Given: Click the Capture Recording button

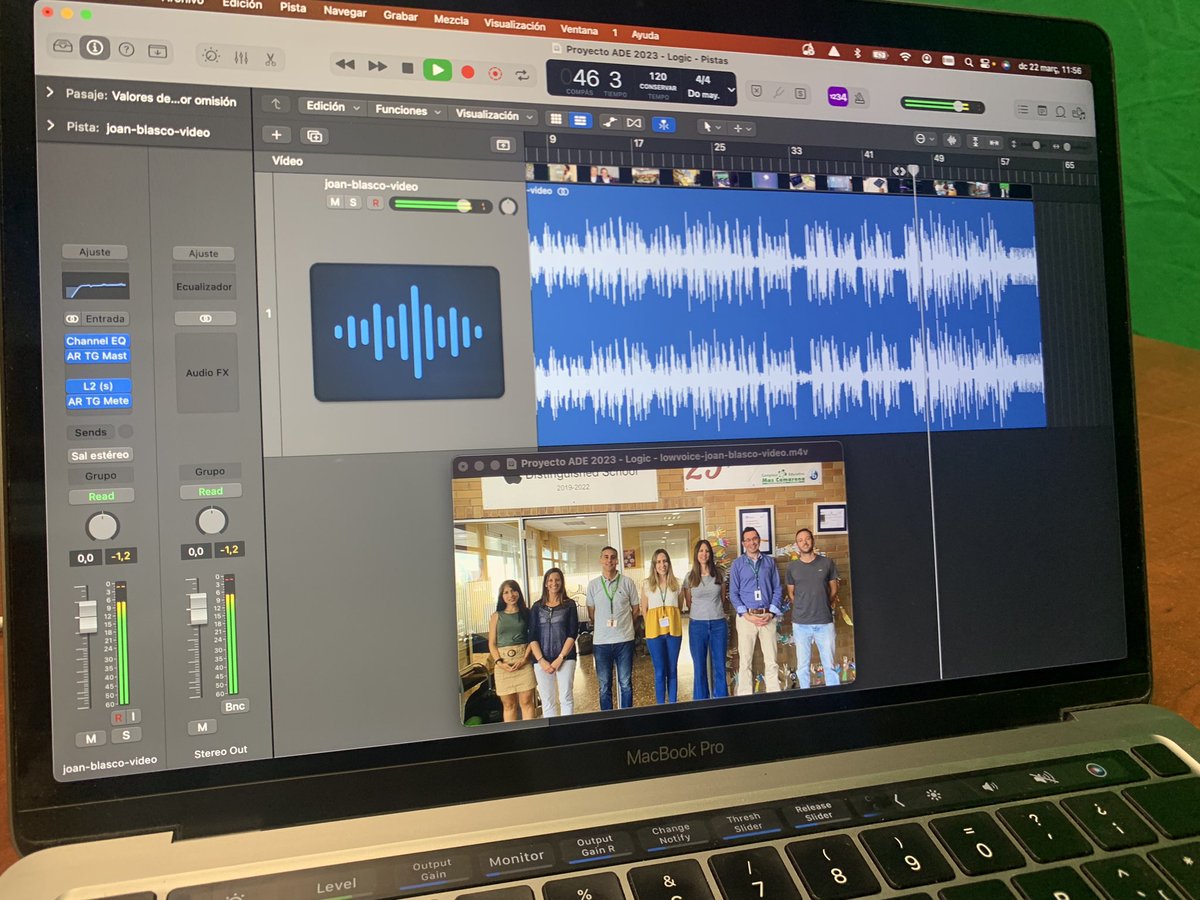Looking at the screenshot, I should tap(495, 73).
